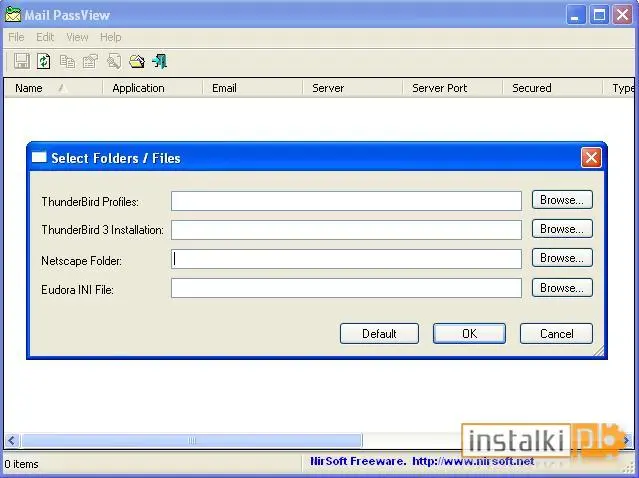Image resolution: width=639 pixels, height=478 pixels.
Task: Sort by the Server Port column header
Action: pyautogui.click(x=452, y=88)
